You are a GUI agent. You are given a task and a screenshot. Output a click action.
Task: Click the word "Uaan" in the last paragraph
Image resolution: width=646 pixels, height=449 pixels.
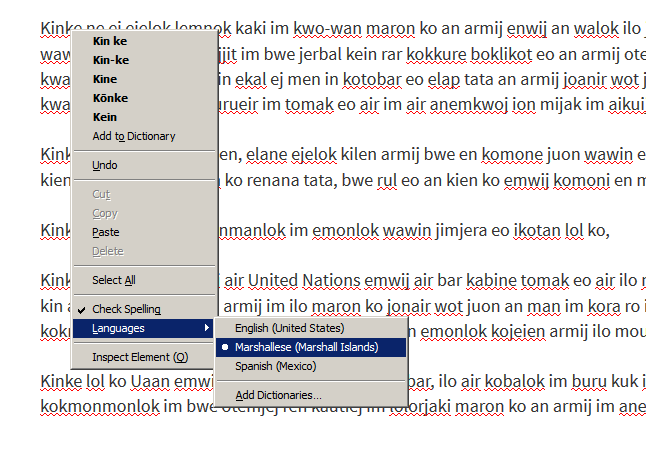coord(150,381)
